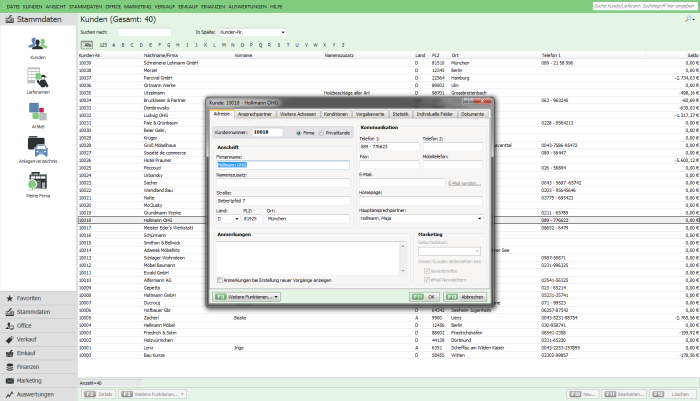This screenshot has height=401, width=700.
Task: Switch to the Konditionen tab
Action: tap(336, 114)
